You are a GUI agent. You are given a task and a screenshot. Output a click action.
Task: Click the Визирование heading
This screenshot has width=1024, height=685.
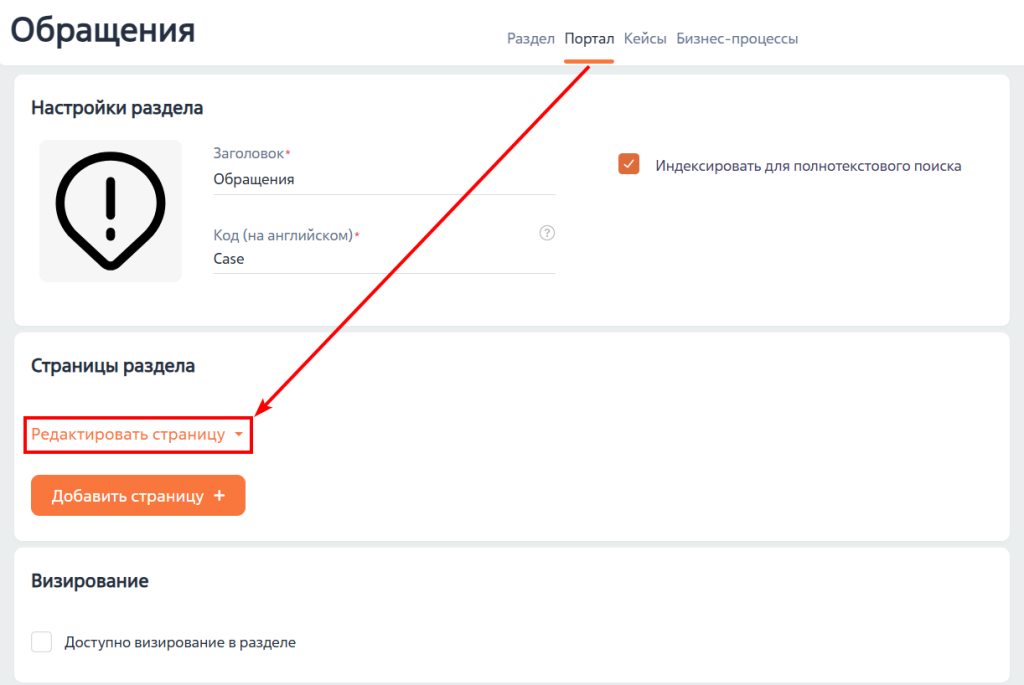[89, 581]
